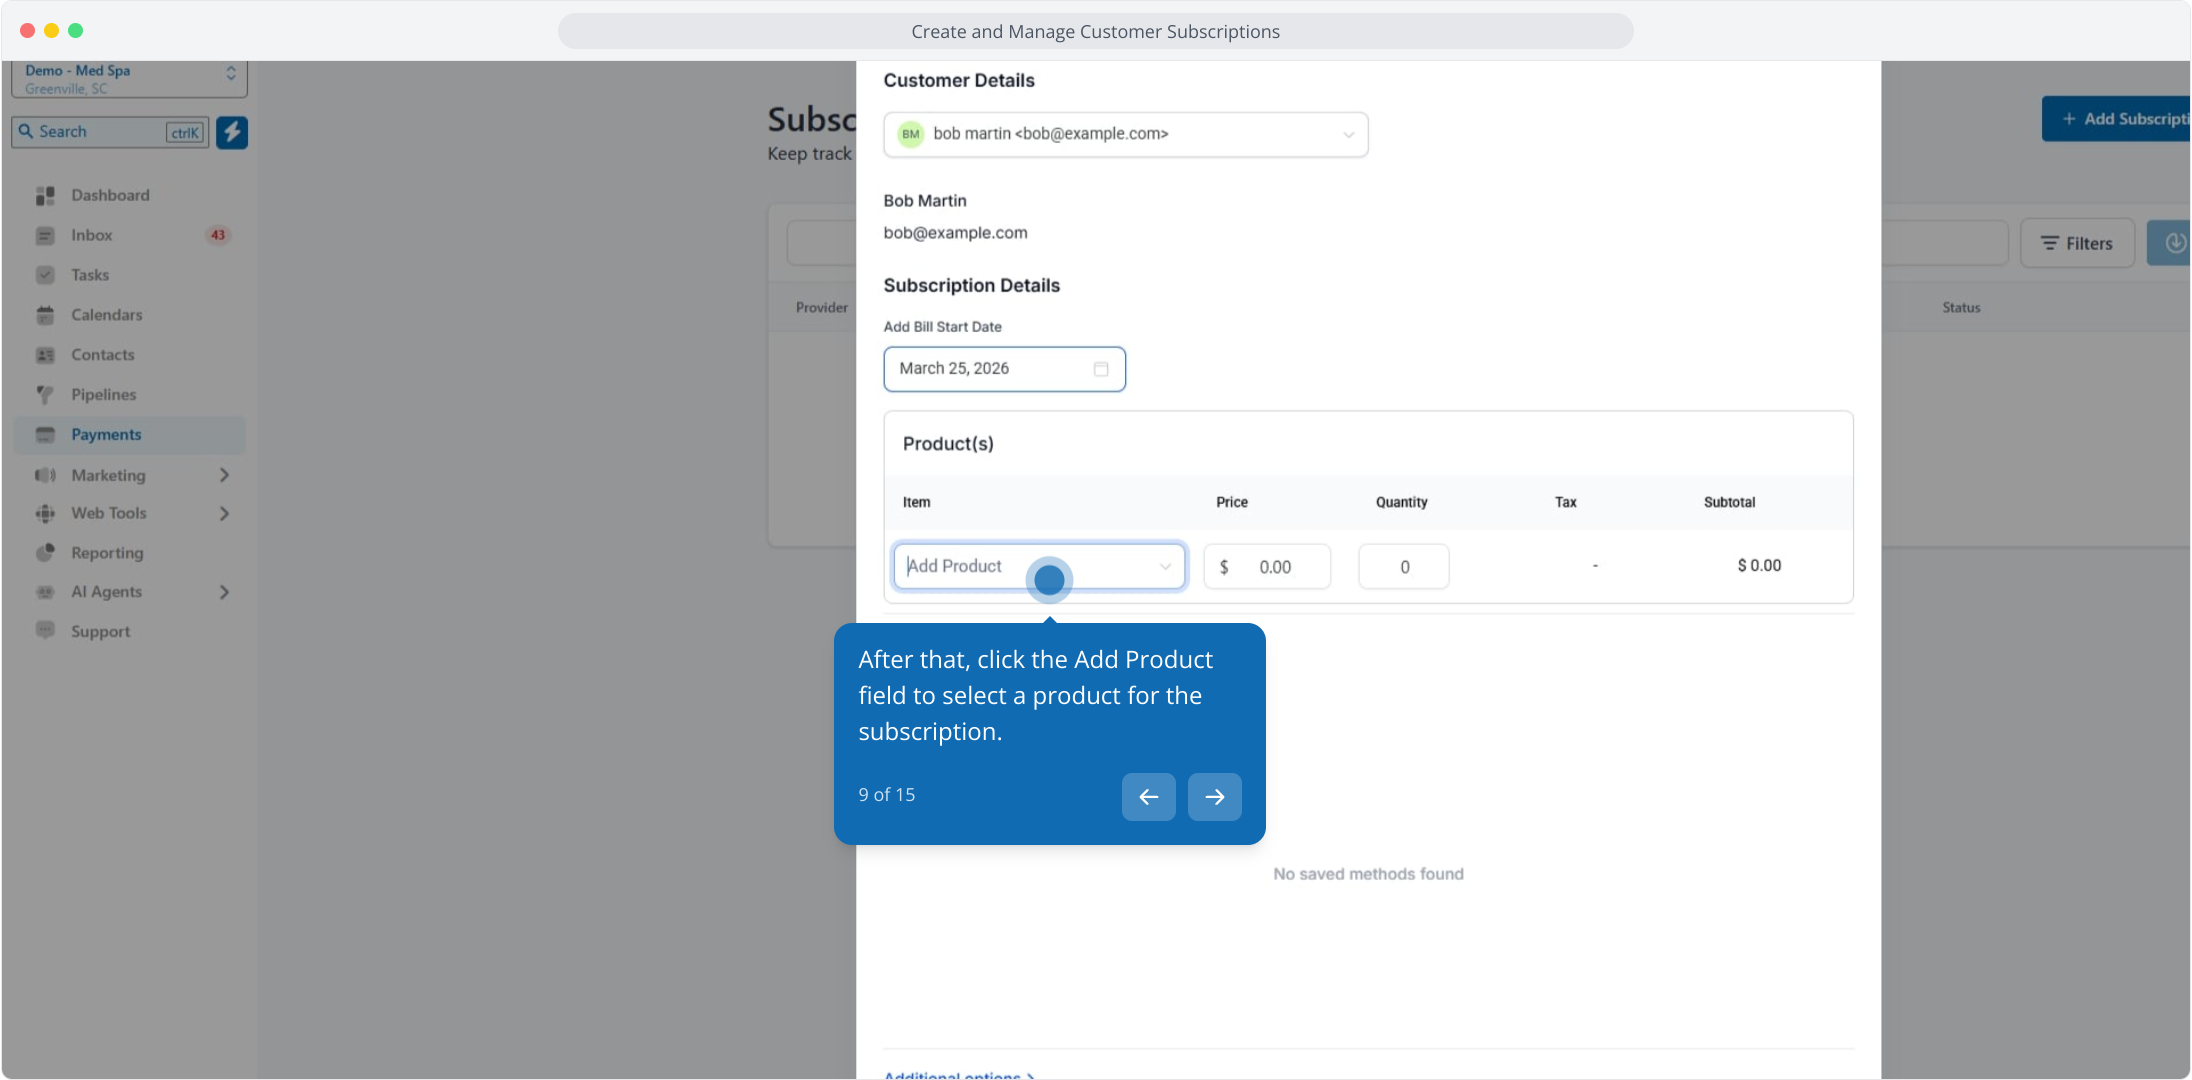
Task: Go back to previous tutorial step
Action: [1148, 797]
